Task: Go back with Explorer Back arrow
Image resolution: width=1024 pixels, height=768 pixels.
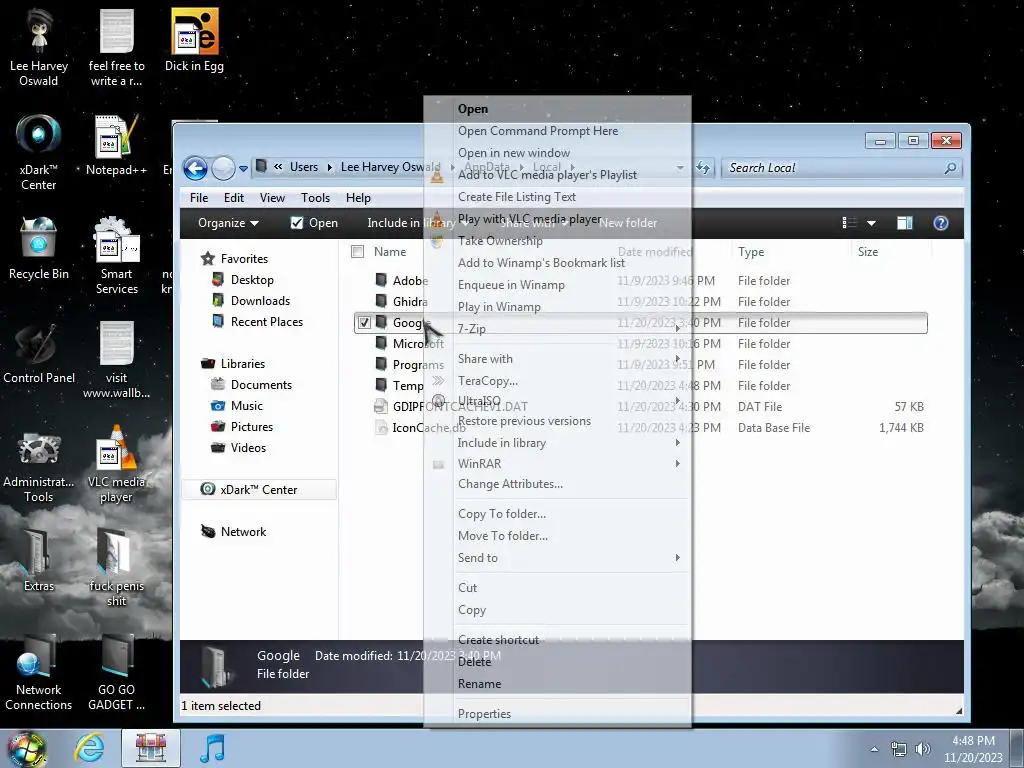Action: [x=195, y=168]
